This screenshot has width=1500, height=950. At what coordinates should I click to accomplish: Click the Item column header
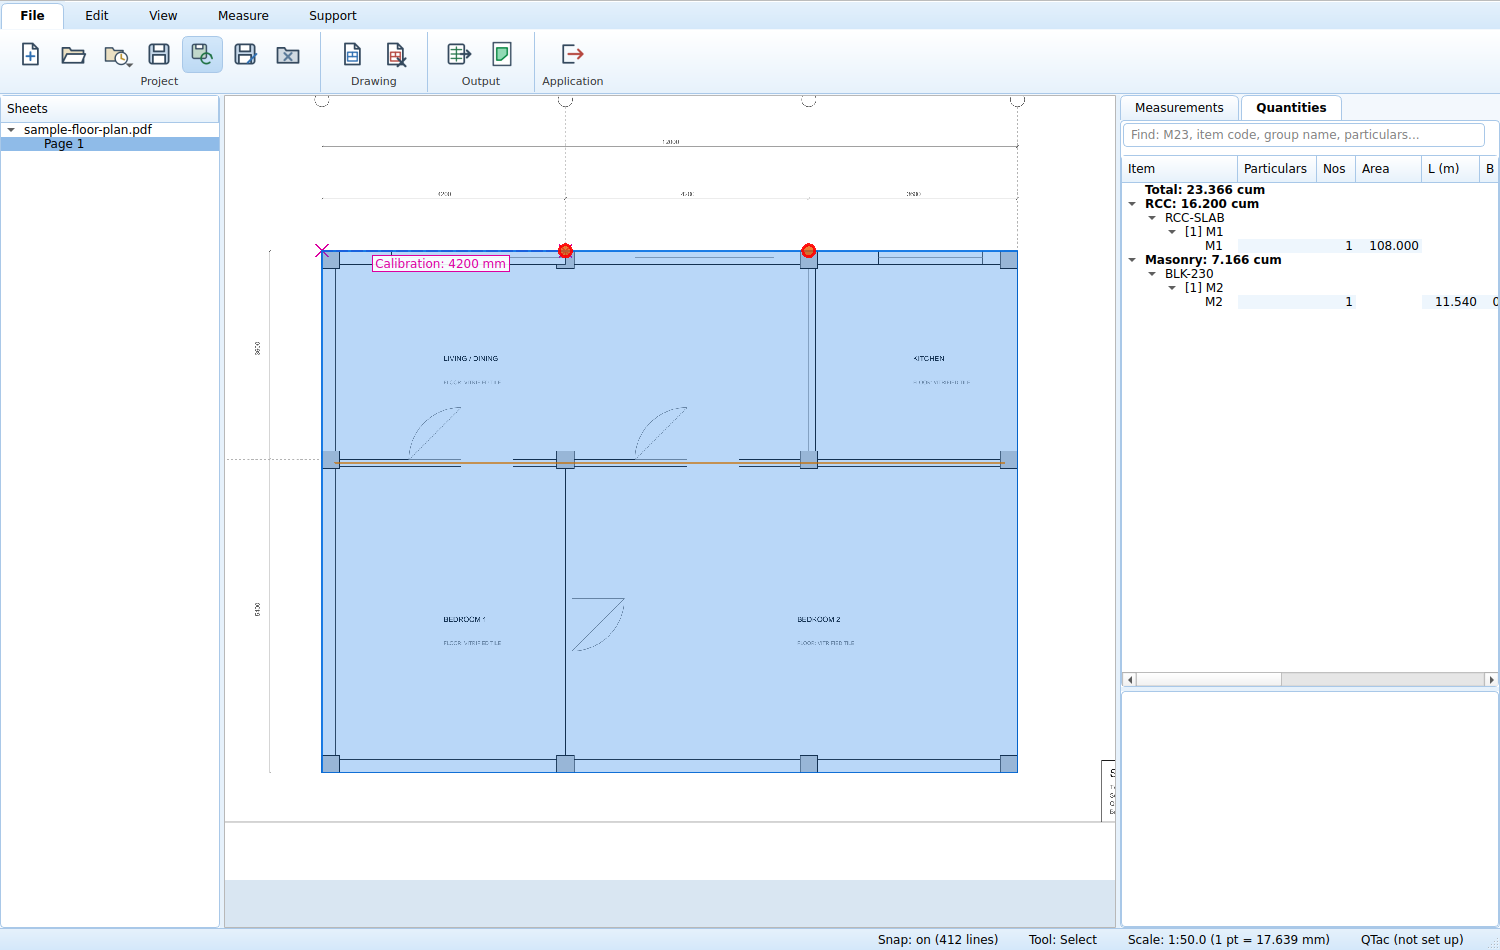[1179, 169]
